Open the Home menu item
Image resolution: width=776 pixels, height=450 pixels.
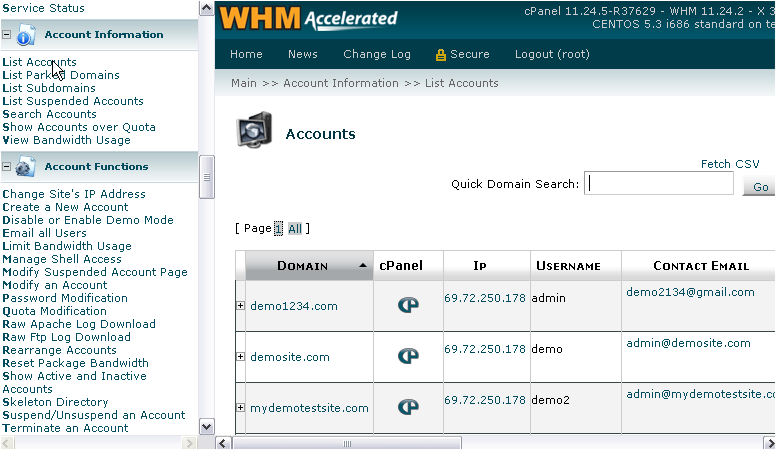click(246, 54)
